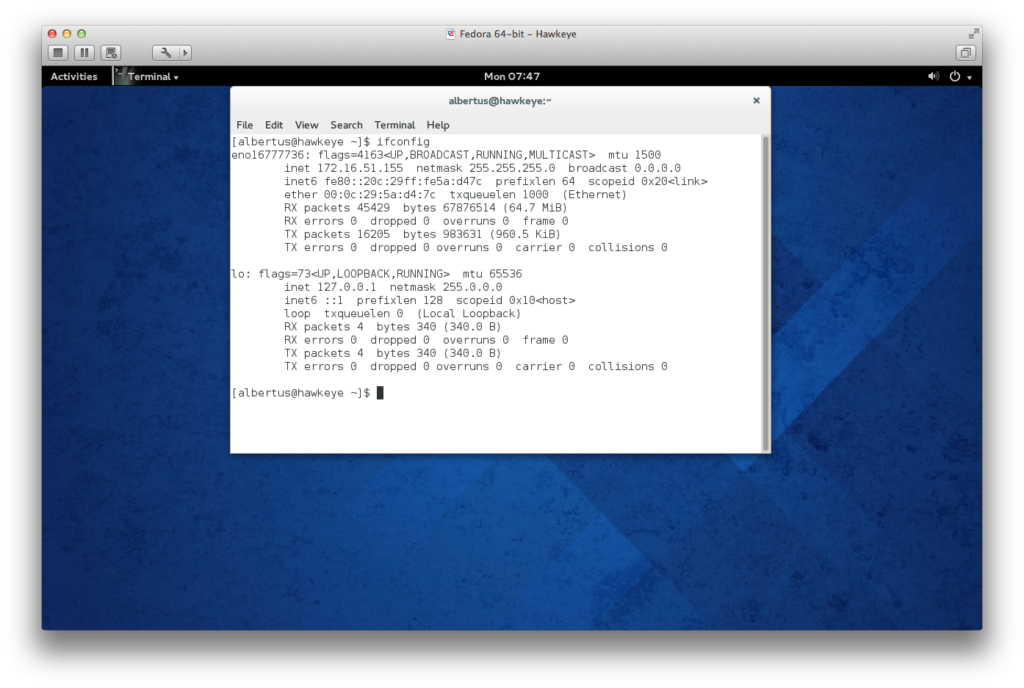Click the clock Mon 07:47
This screenshot has height=688, width=1024.
tap(511, 76)
